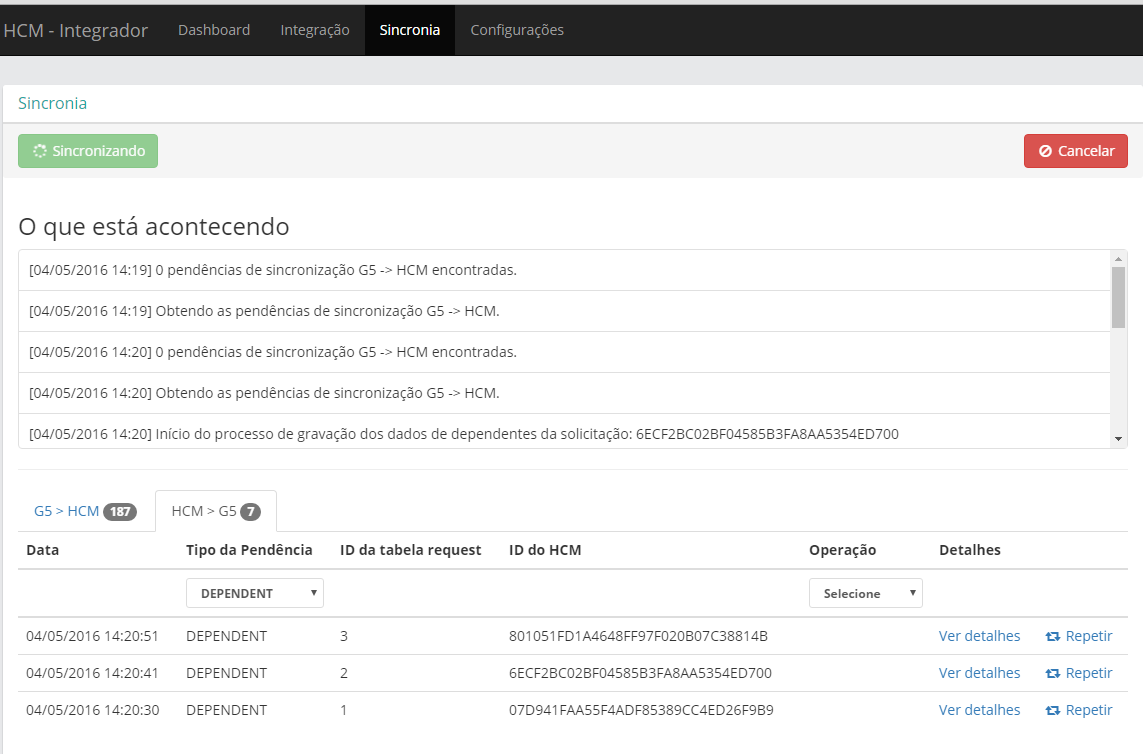Click HCM ID 801051FD1A4648FF97F020B07C38814B
Image resolution: width=1143 pixels, height=754 pixels.
[639, 636]
